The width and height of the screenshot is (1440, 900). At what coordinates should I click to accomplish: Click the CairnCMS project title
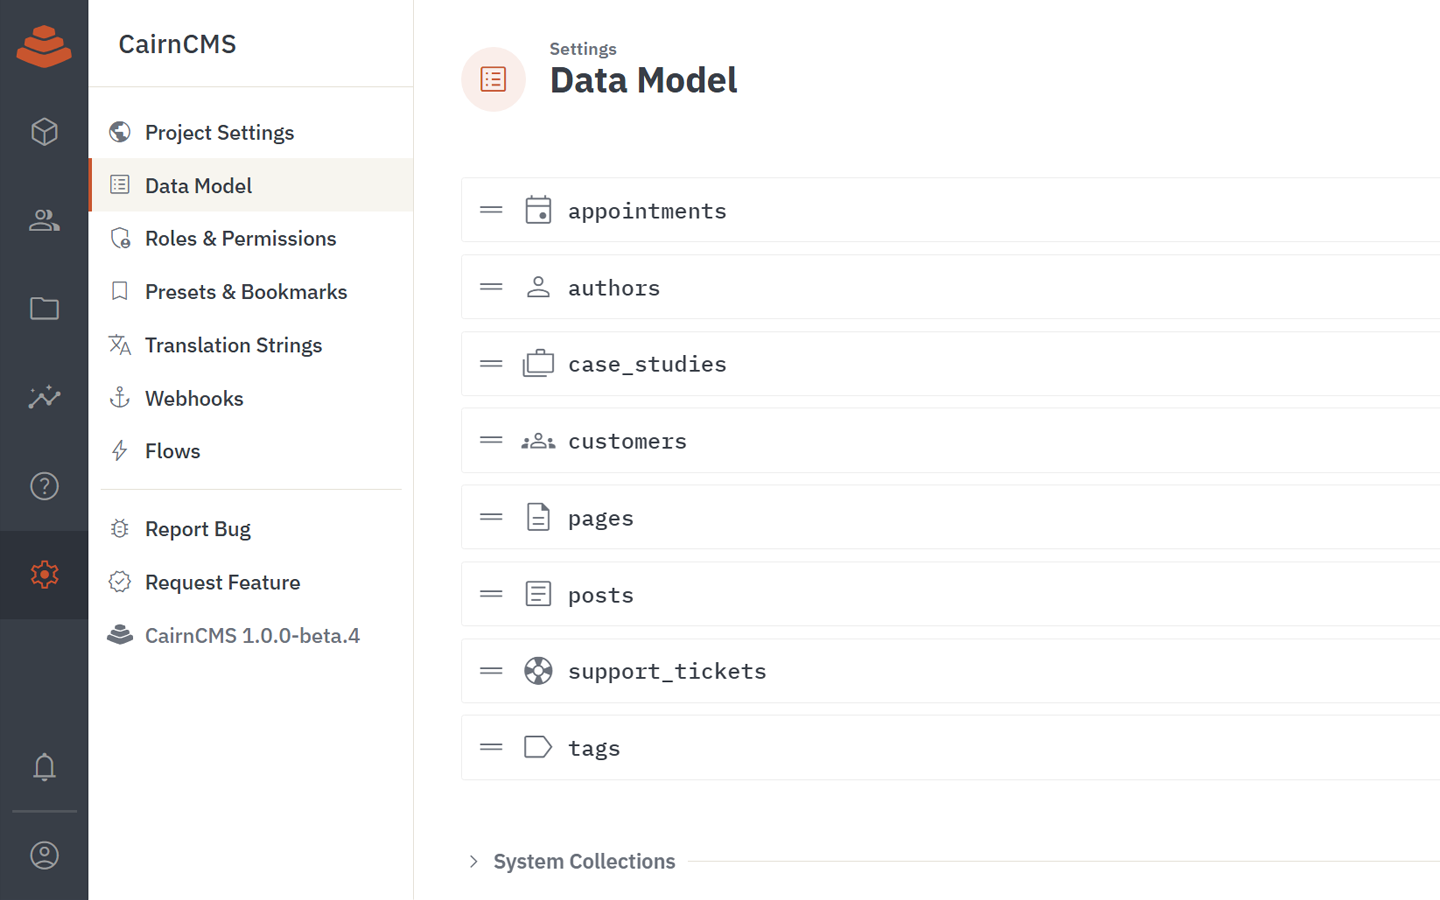pos(177,44)
